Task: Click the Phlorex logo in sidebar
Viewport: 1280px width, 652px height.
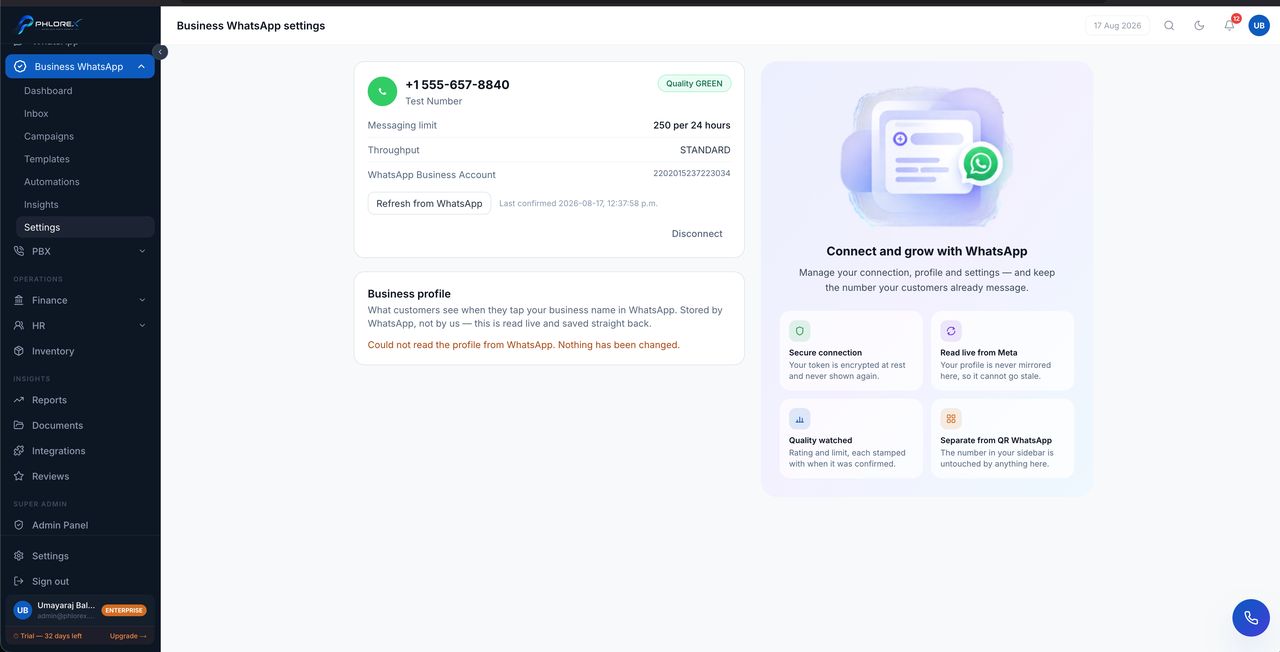Action: (x=50, y=24)
